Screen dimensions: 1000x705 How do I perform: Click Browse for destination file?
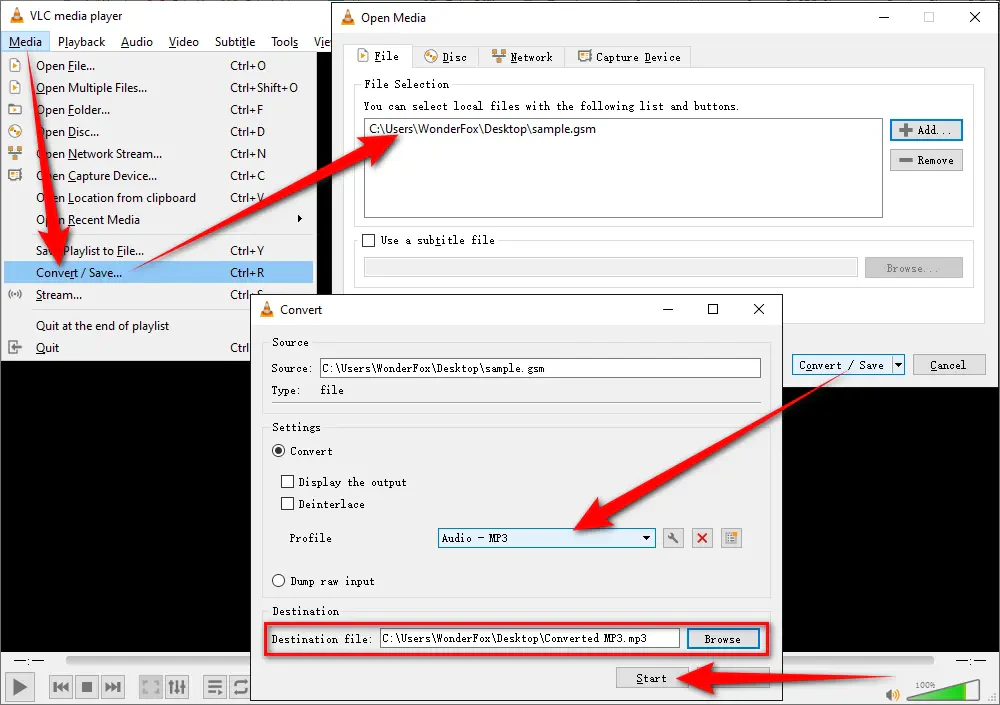click(723, 639)
